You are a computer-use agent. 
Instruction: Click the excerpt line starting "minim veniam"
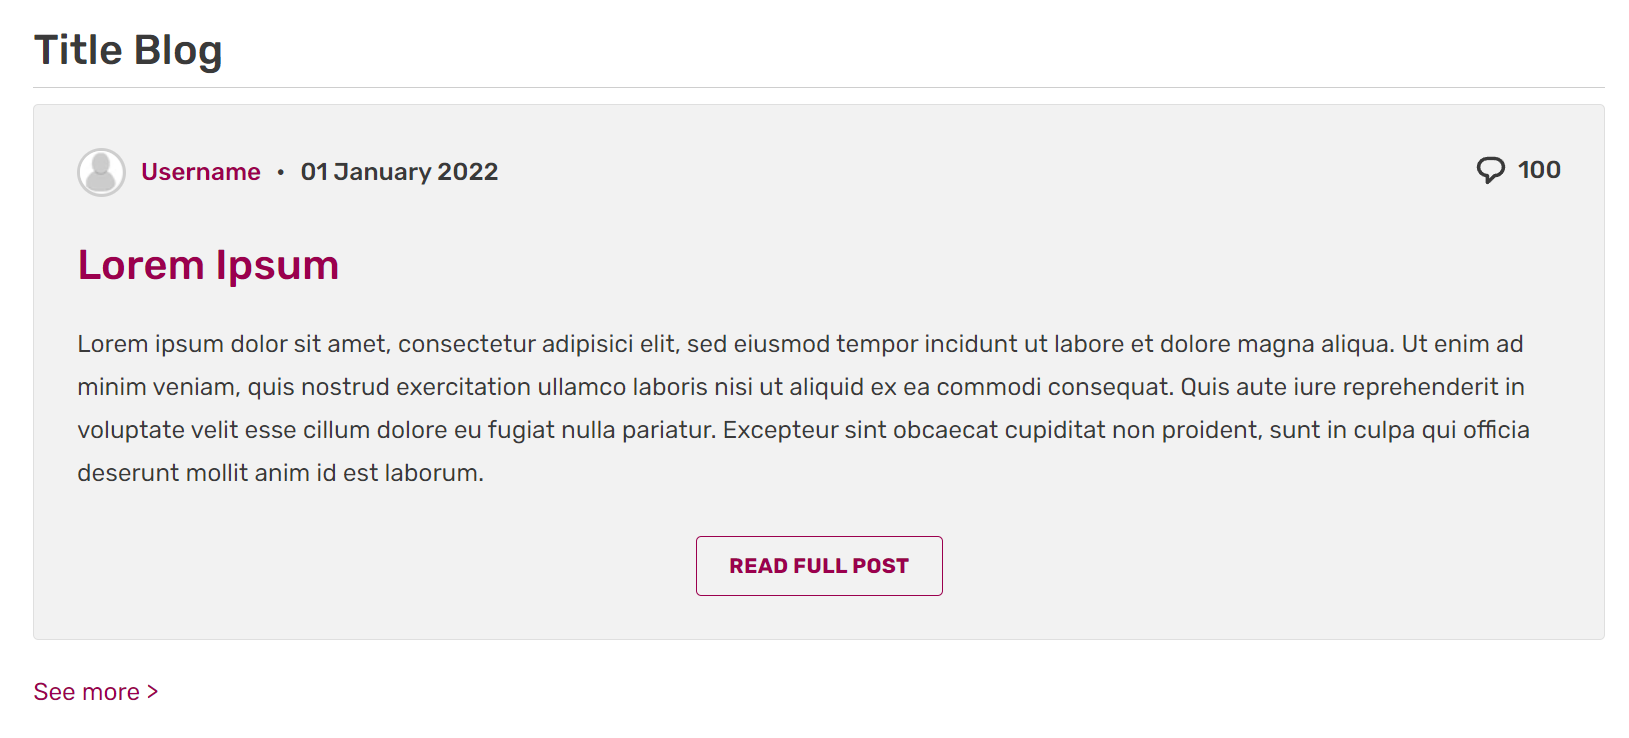tap(800, 387)
